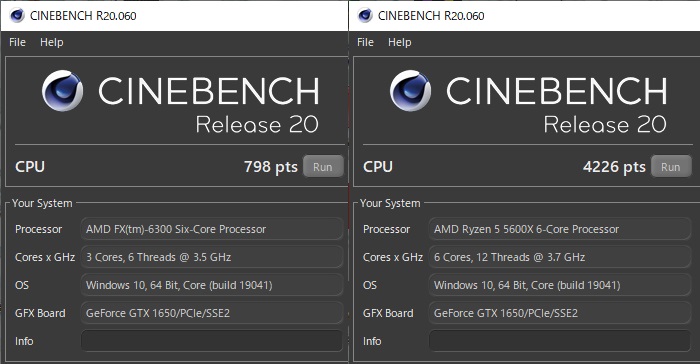This screenshot has height=364, width=700.
Task: Click the left window OS build field
Action: click(x=212, y=285)
